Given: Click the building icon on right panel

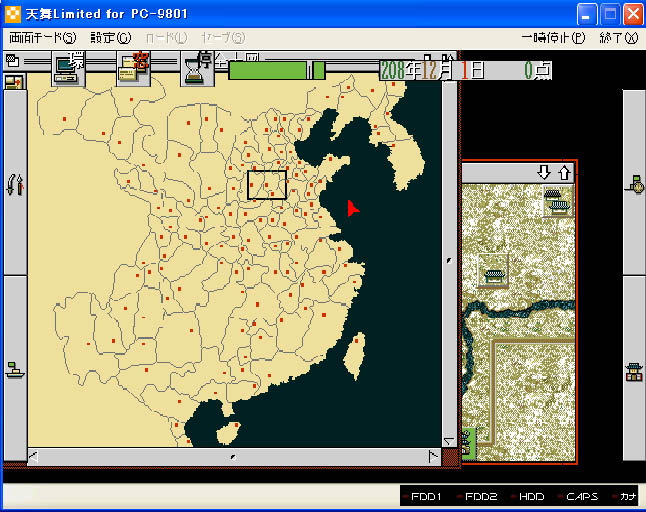Looking at the screenshot, I should pos(634,372).
